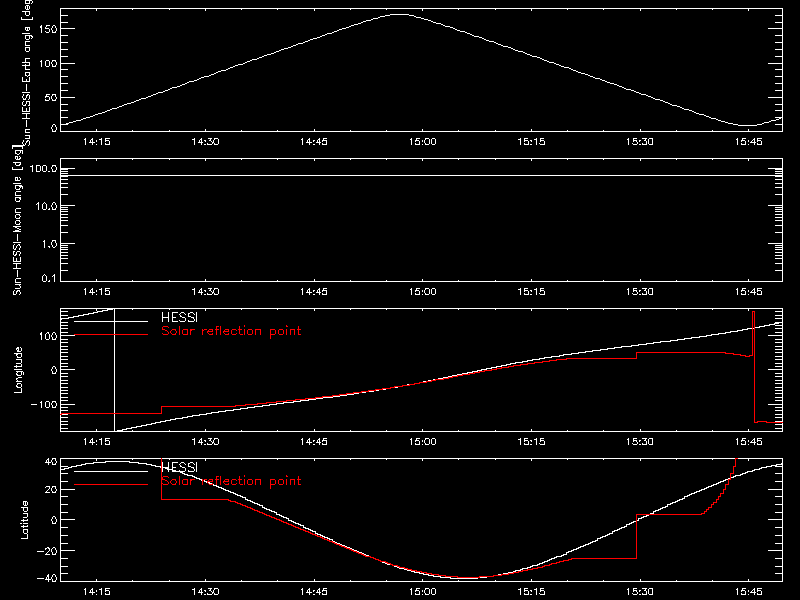Image resolution: width=800 pixels, height=600 pixels.
Task: Click 15:15 time label under Moon angle plot
Action: [x=531, y=292]
